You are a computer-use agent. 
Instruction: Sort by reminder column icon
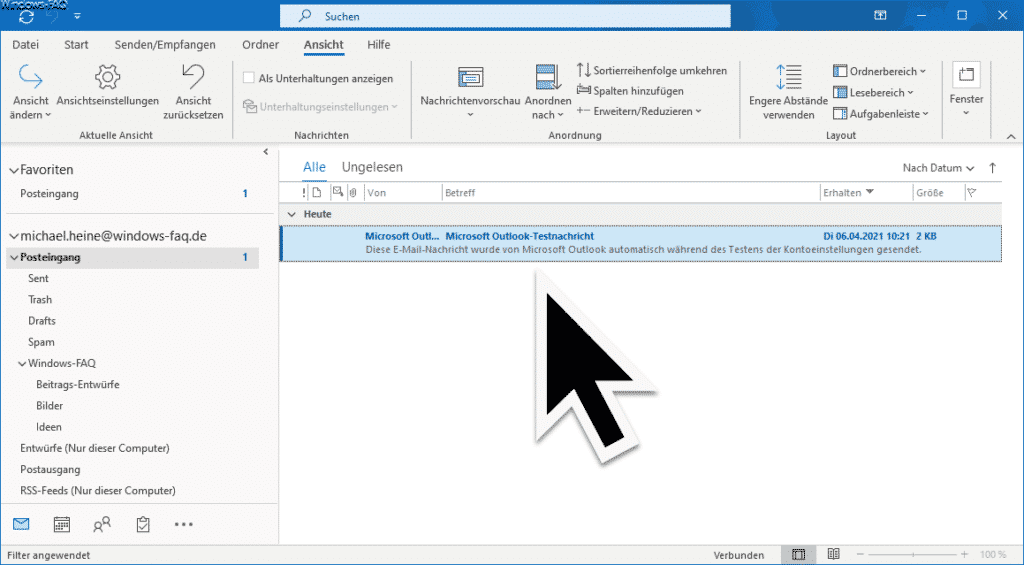point(338,192)
